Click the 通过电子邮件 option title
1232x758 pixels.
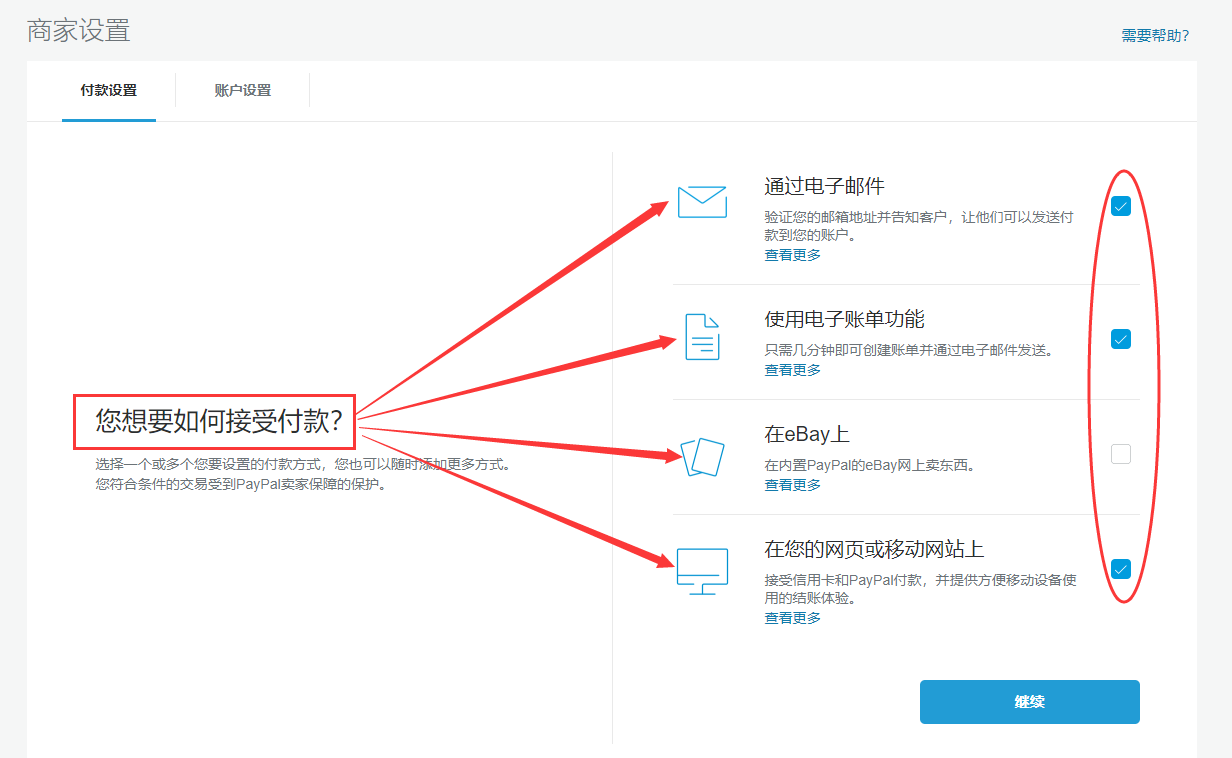point(824,187)
